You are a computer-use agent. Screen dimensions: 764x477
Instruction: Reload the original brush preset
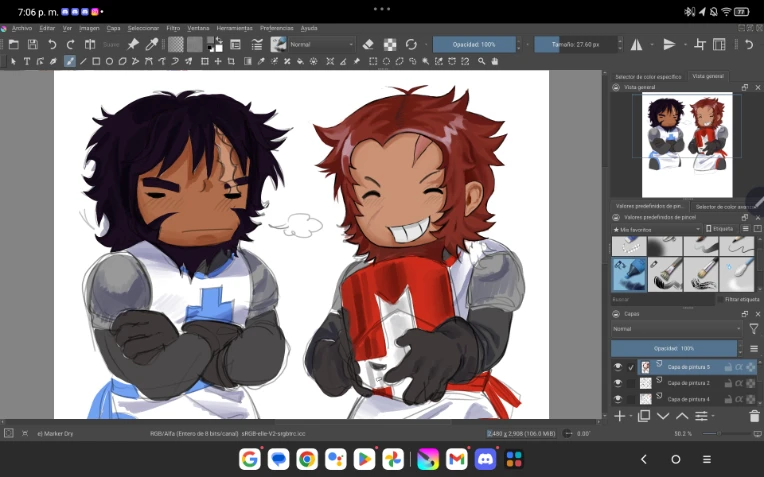[411, 44]
